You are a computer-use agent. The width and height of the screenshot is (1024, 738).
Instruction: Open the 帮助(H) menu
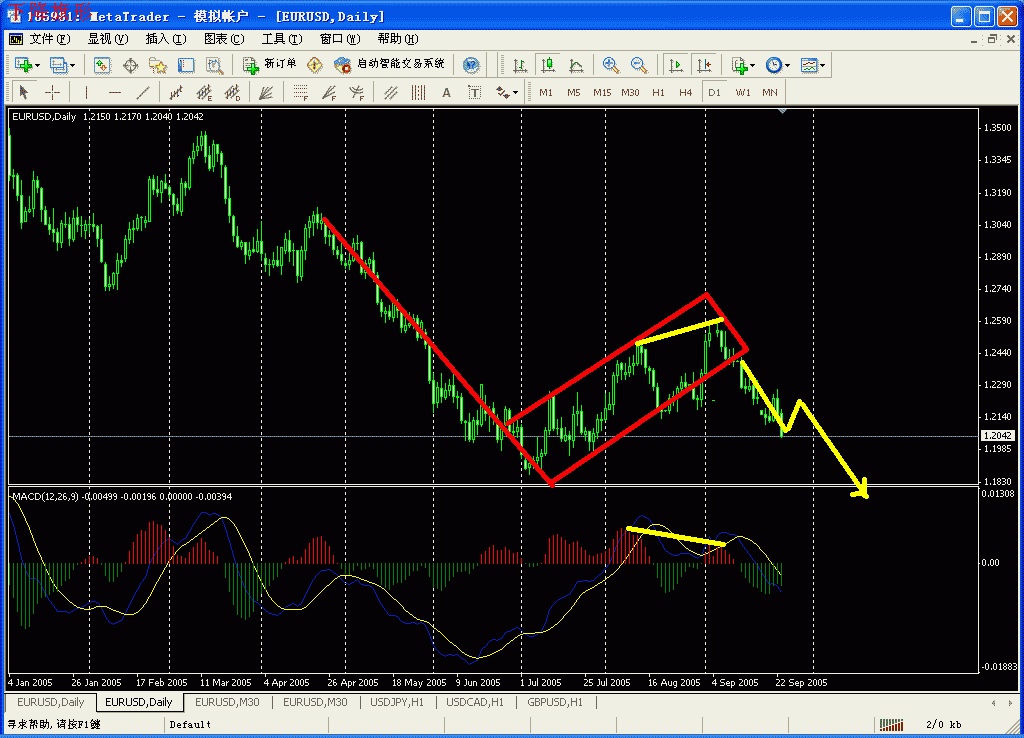[x=398, y=39]
